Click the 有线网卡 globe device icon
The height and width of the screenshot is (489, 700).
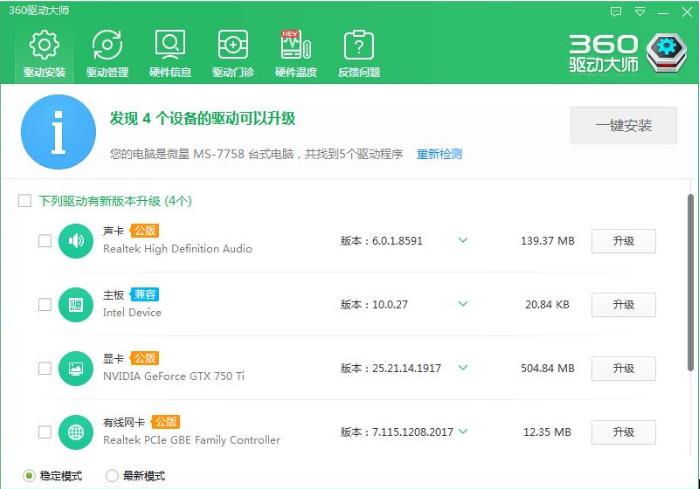76,432
